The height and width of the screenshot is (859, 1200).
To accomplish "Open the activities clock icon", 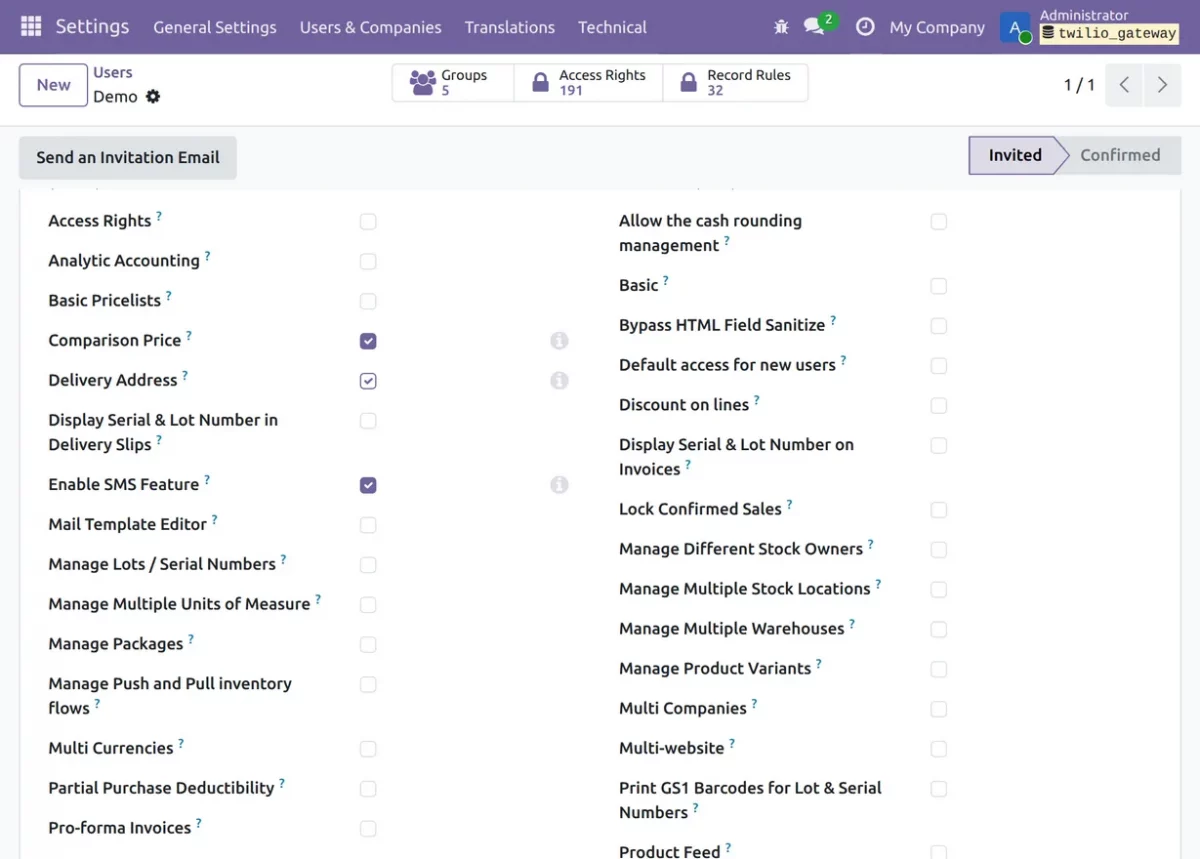I will (865, 27).
